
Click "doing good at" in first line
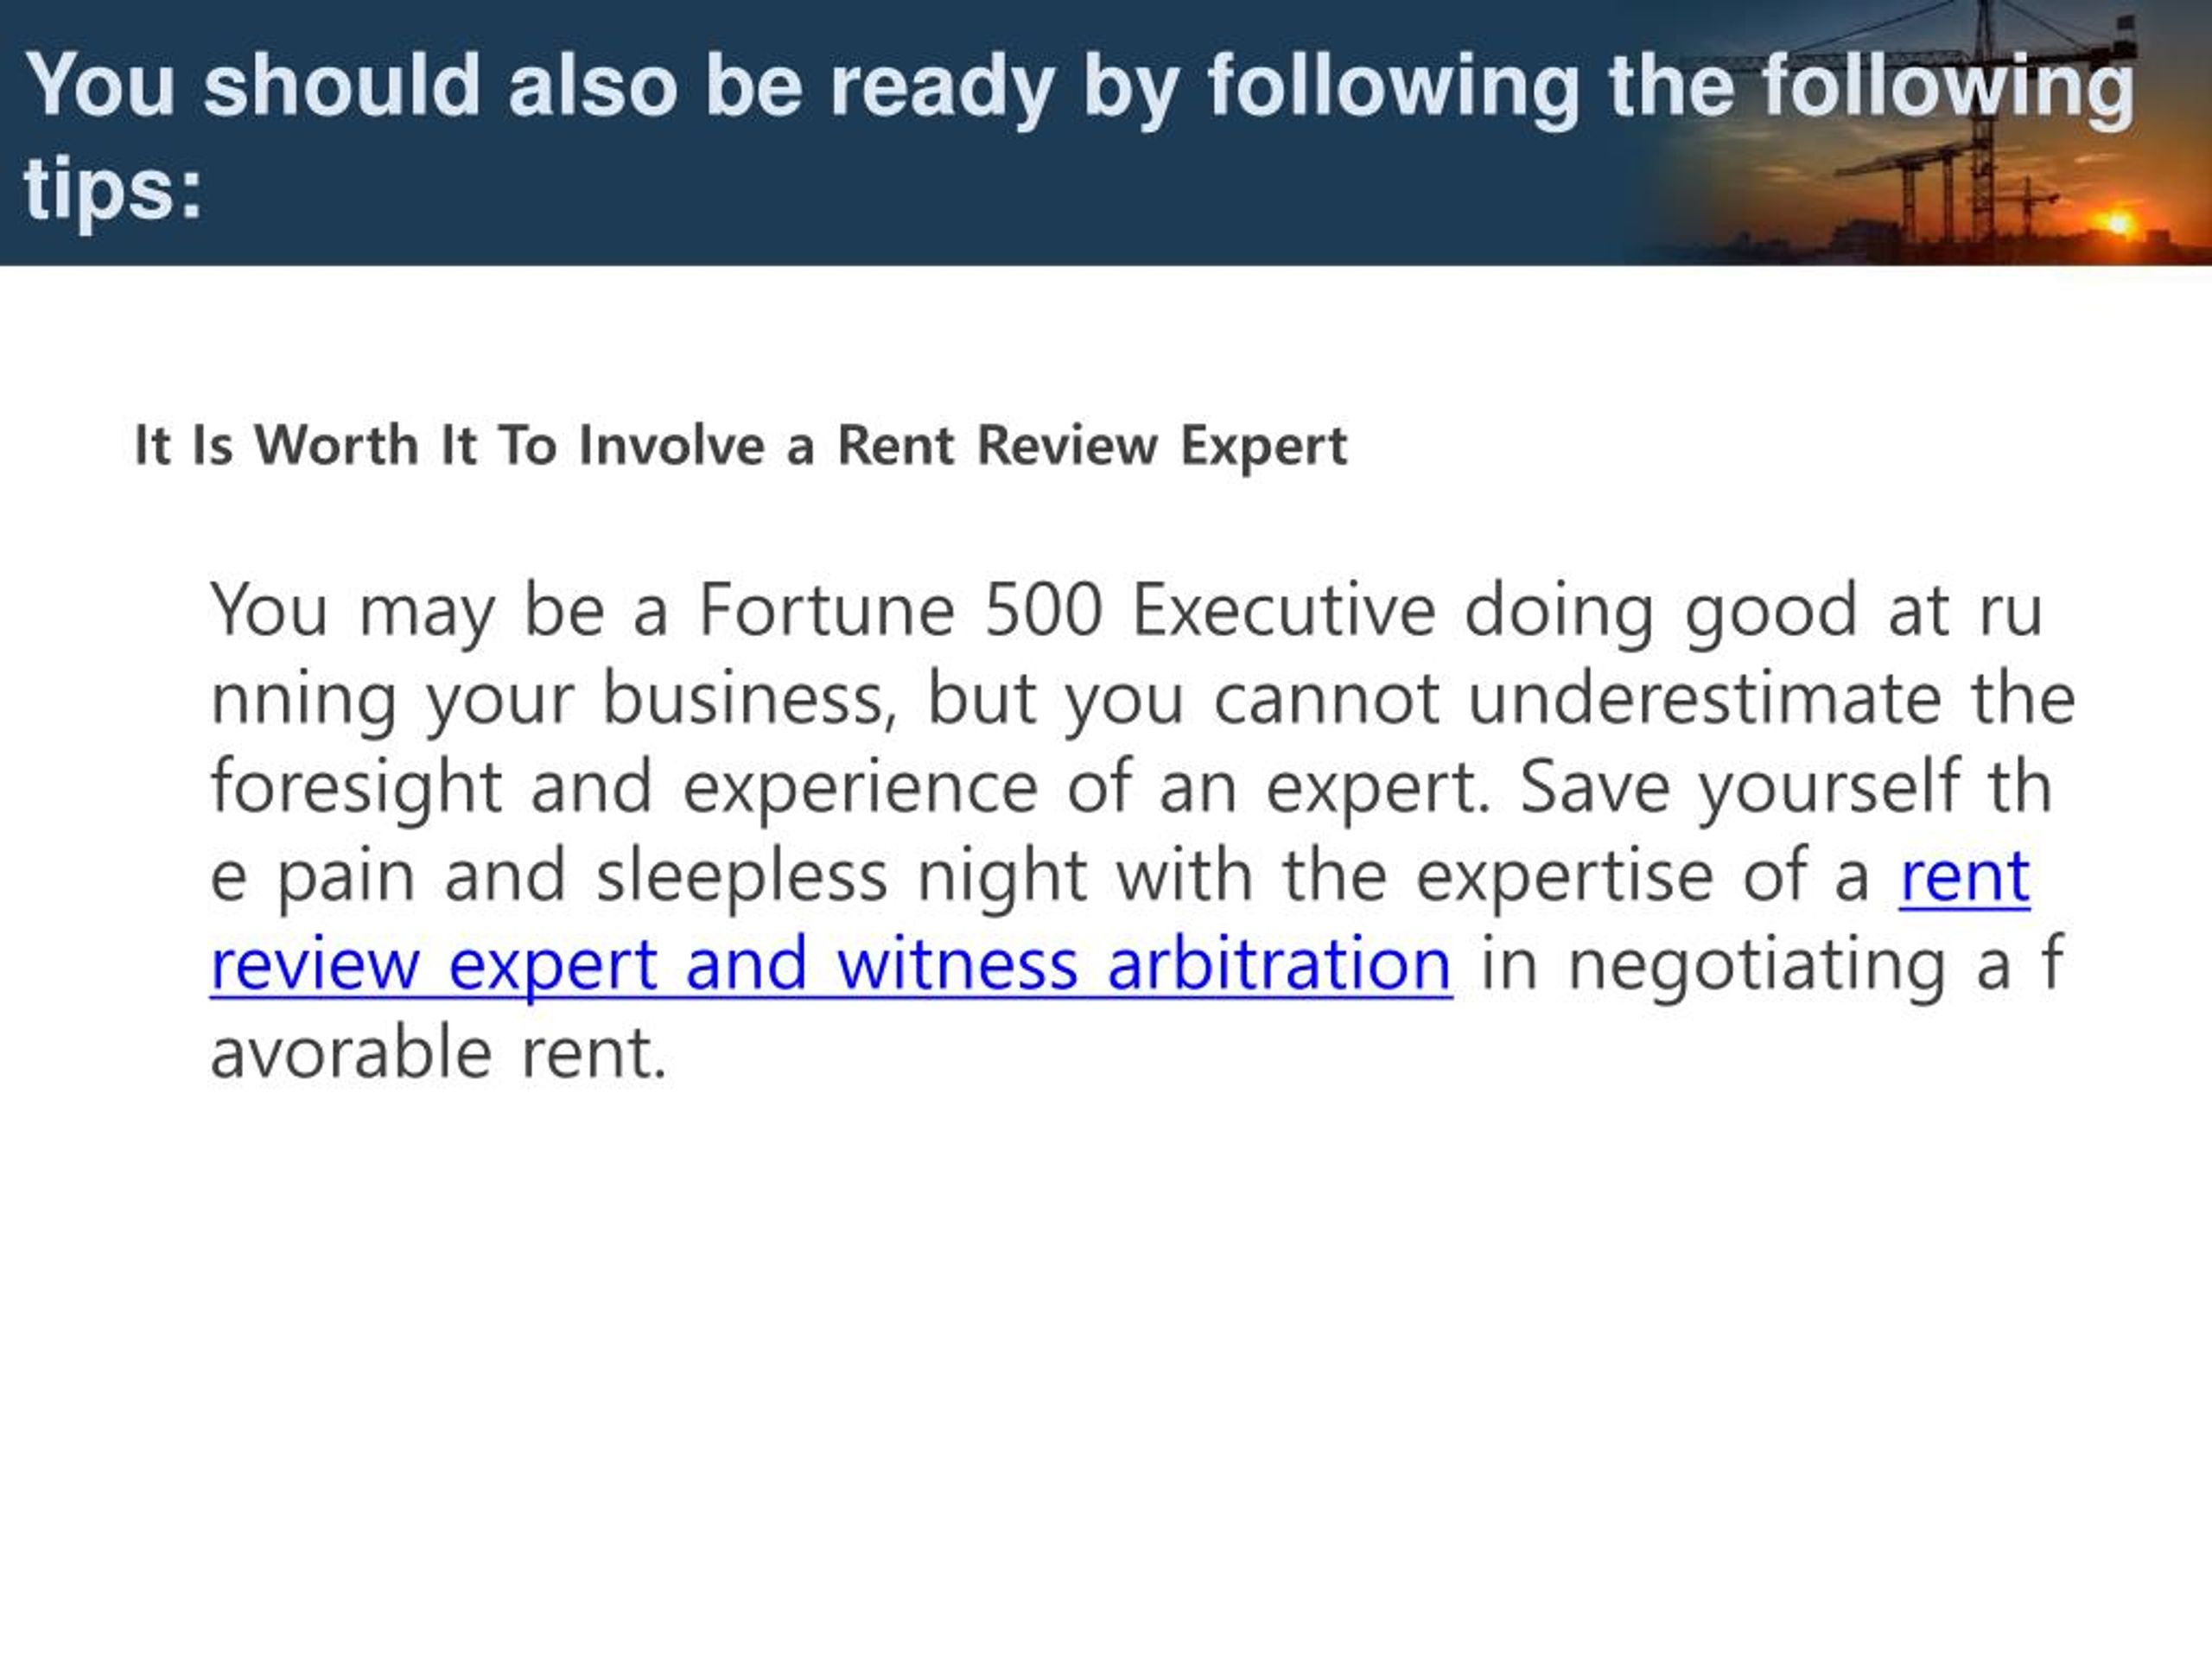click(1706, 611)
